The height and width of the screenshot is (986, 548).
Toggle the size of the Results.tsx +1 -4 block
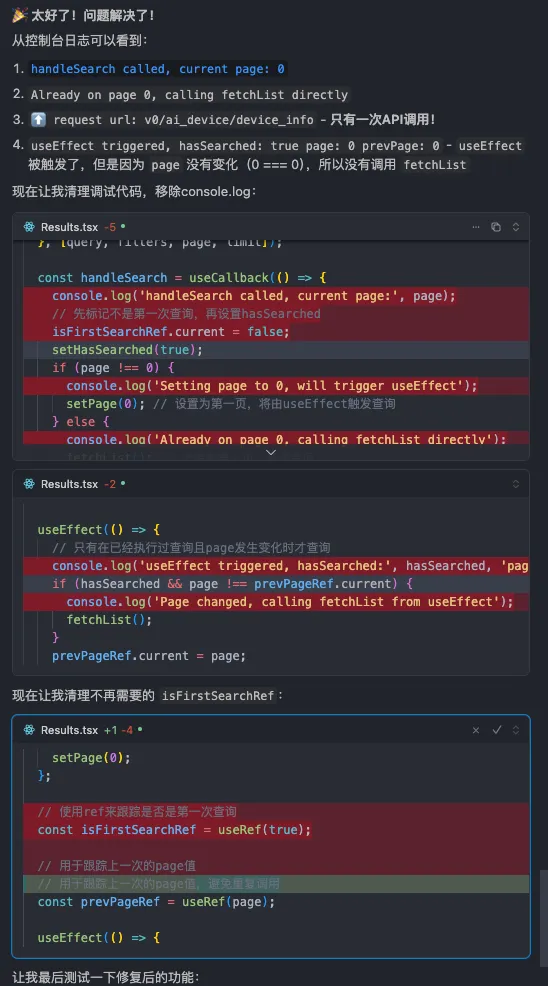click(516, 729)
